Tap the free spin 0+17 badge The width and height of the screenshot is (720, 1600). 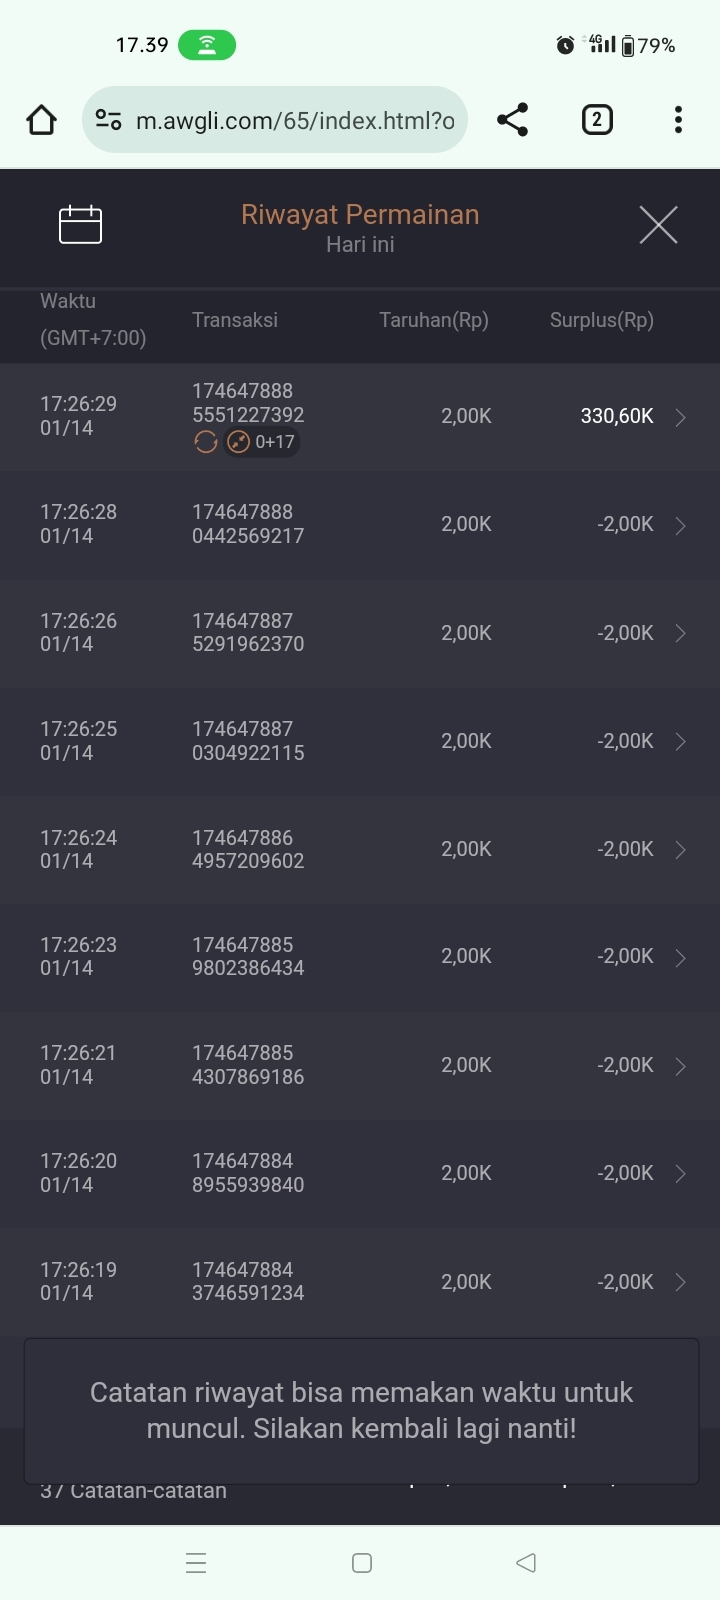[x=262, y=442]
